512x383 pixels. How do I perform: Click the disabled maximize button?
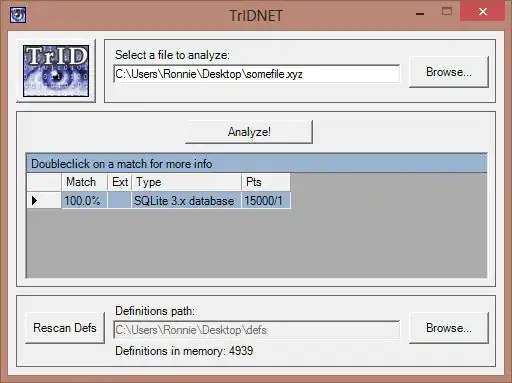(447, 12)
